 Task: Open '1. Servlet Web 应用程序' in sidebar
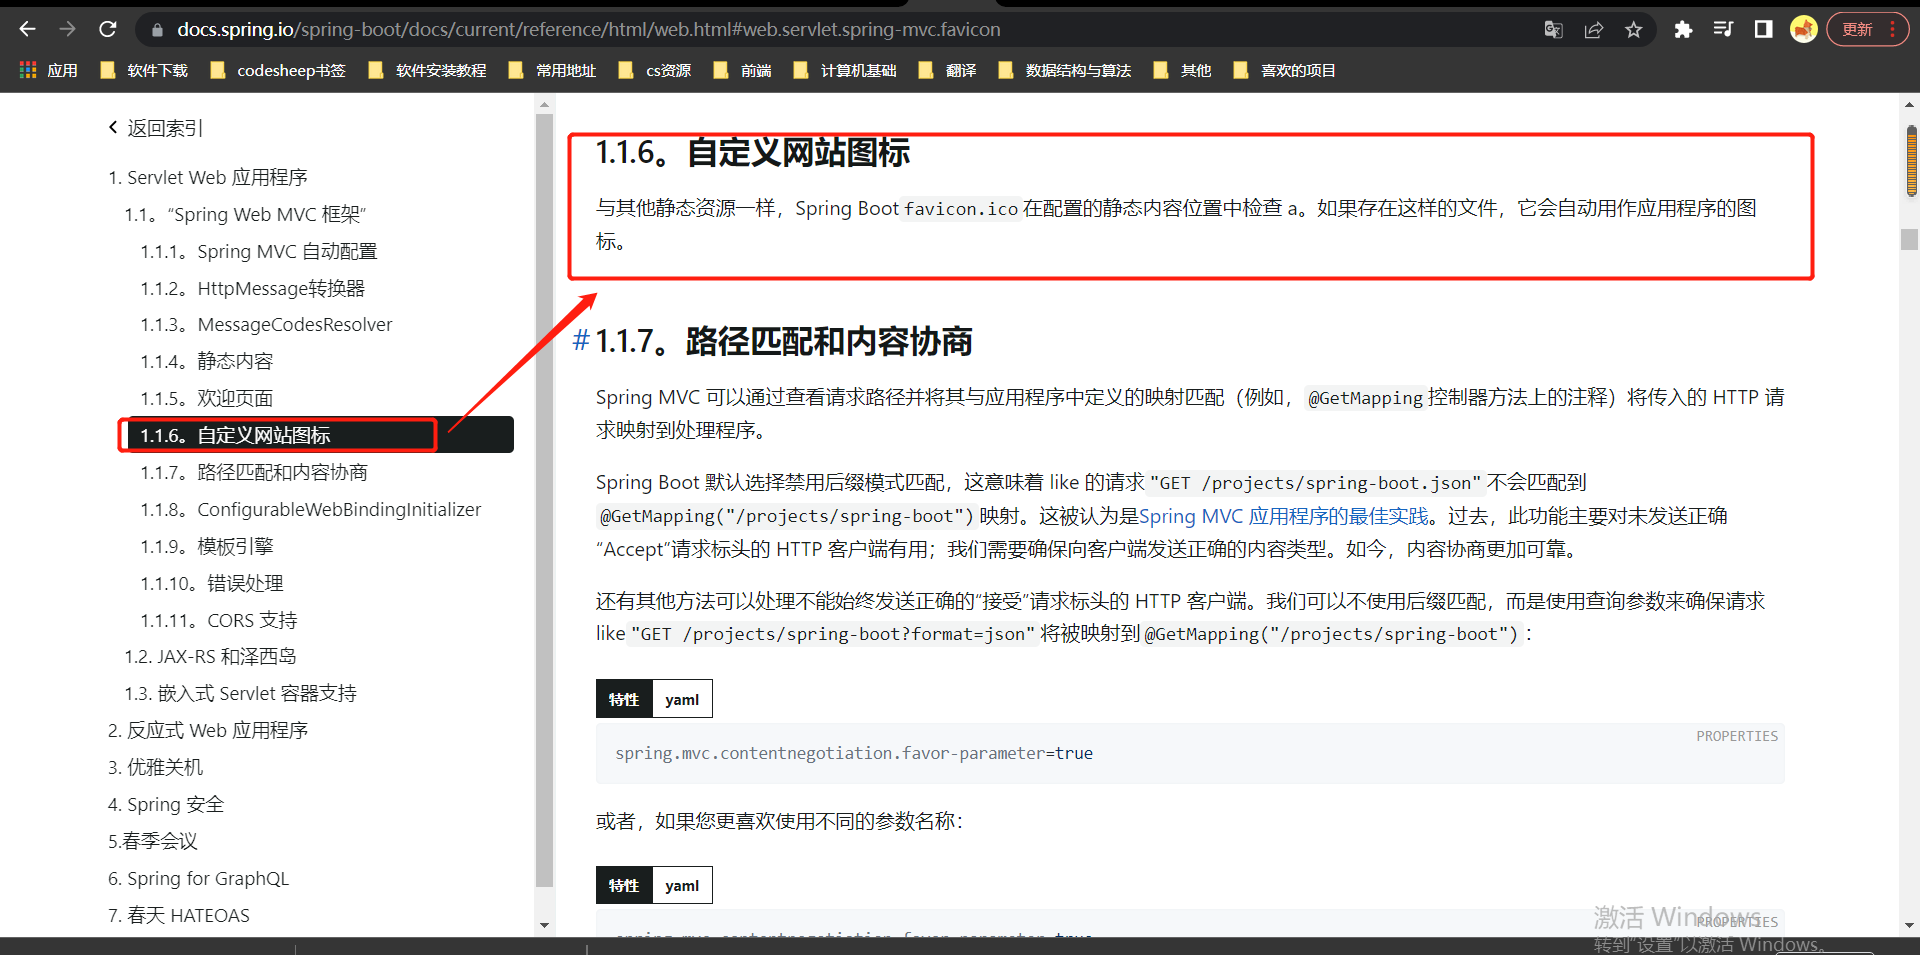(x=208, y=177)
